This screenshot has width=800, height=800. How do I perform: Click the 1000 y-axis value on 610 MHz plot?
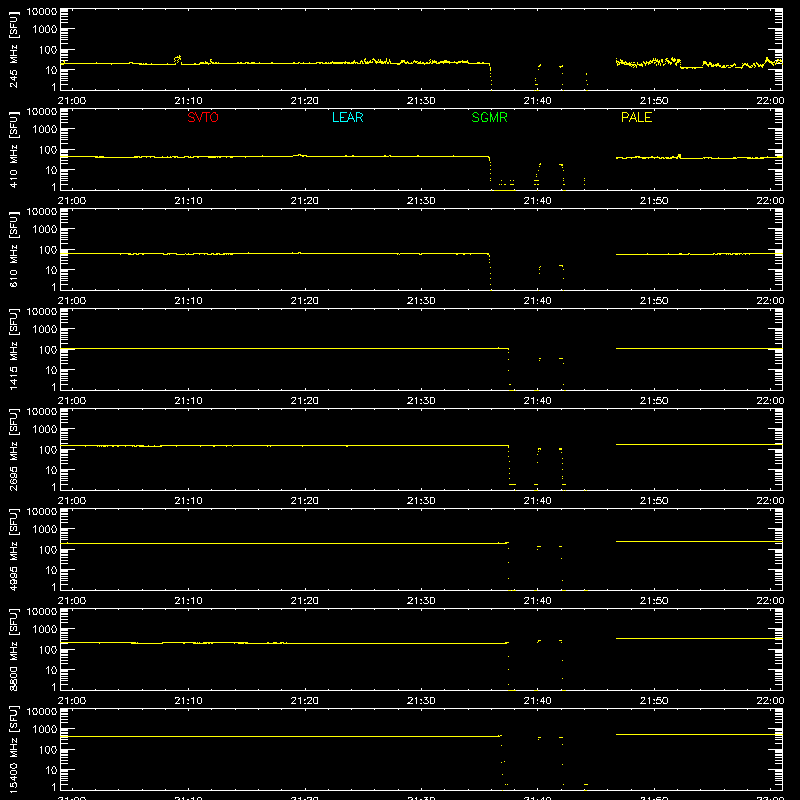[x=45, y=230]
